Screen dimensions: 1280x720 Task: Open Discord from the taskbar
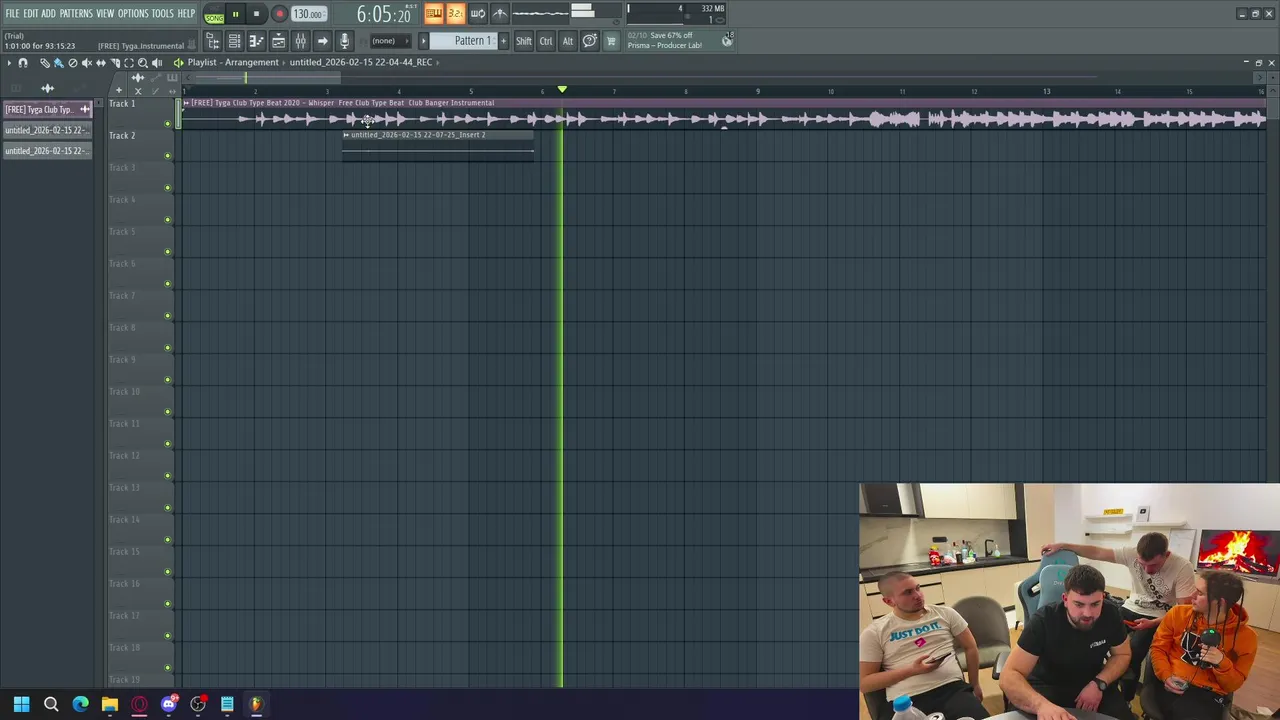[x=169, y=704]
